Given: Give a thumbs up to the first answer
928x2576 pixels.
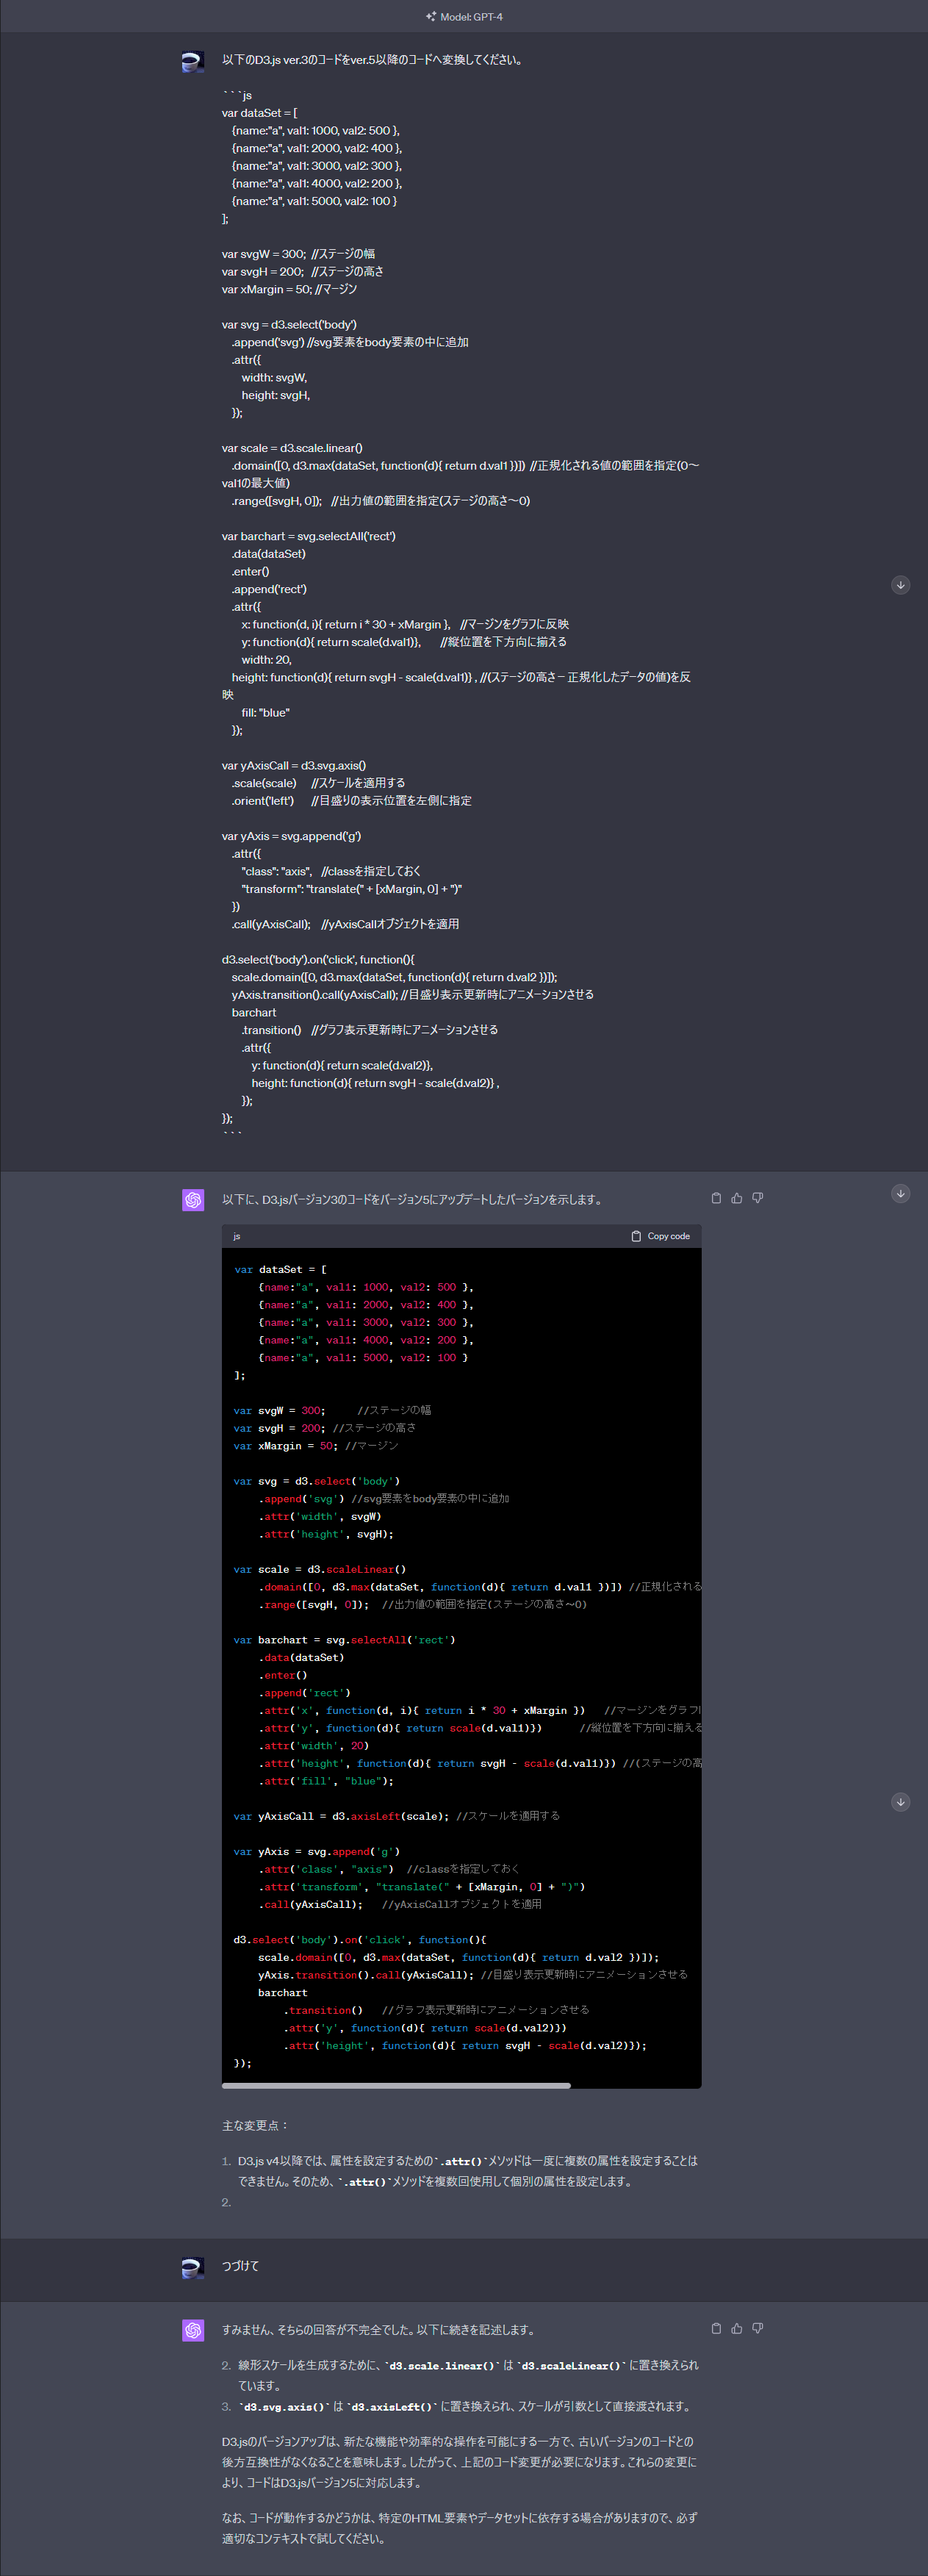Looking at the screenshot, I should 737,1198.
